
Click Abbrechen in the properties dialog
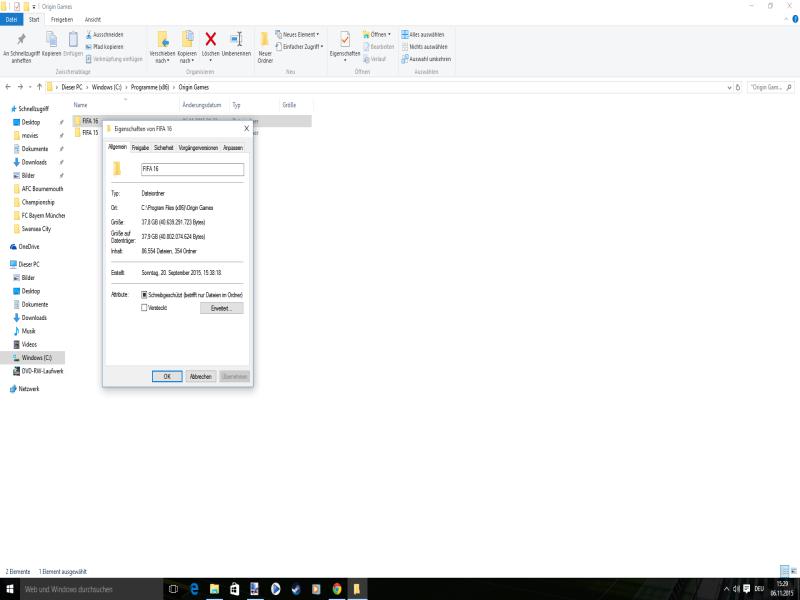[x=201, y=377]
